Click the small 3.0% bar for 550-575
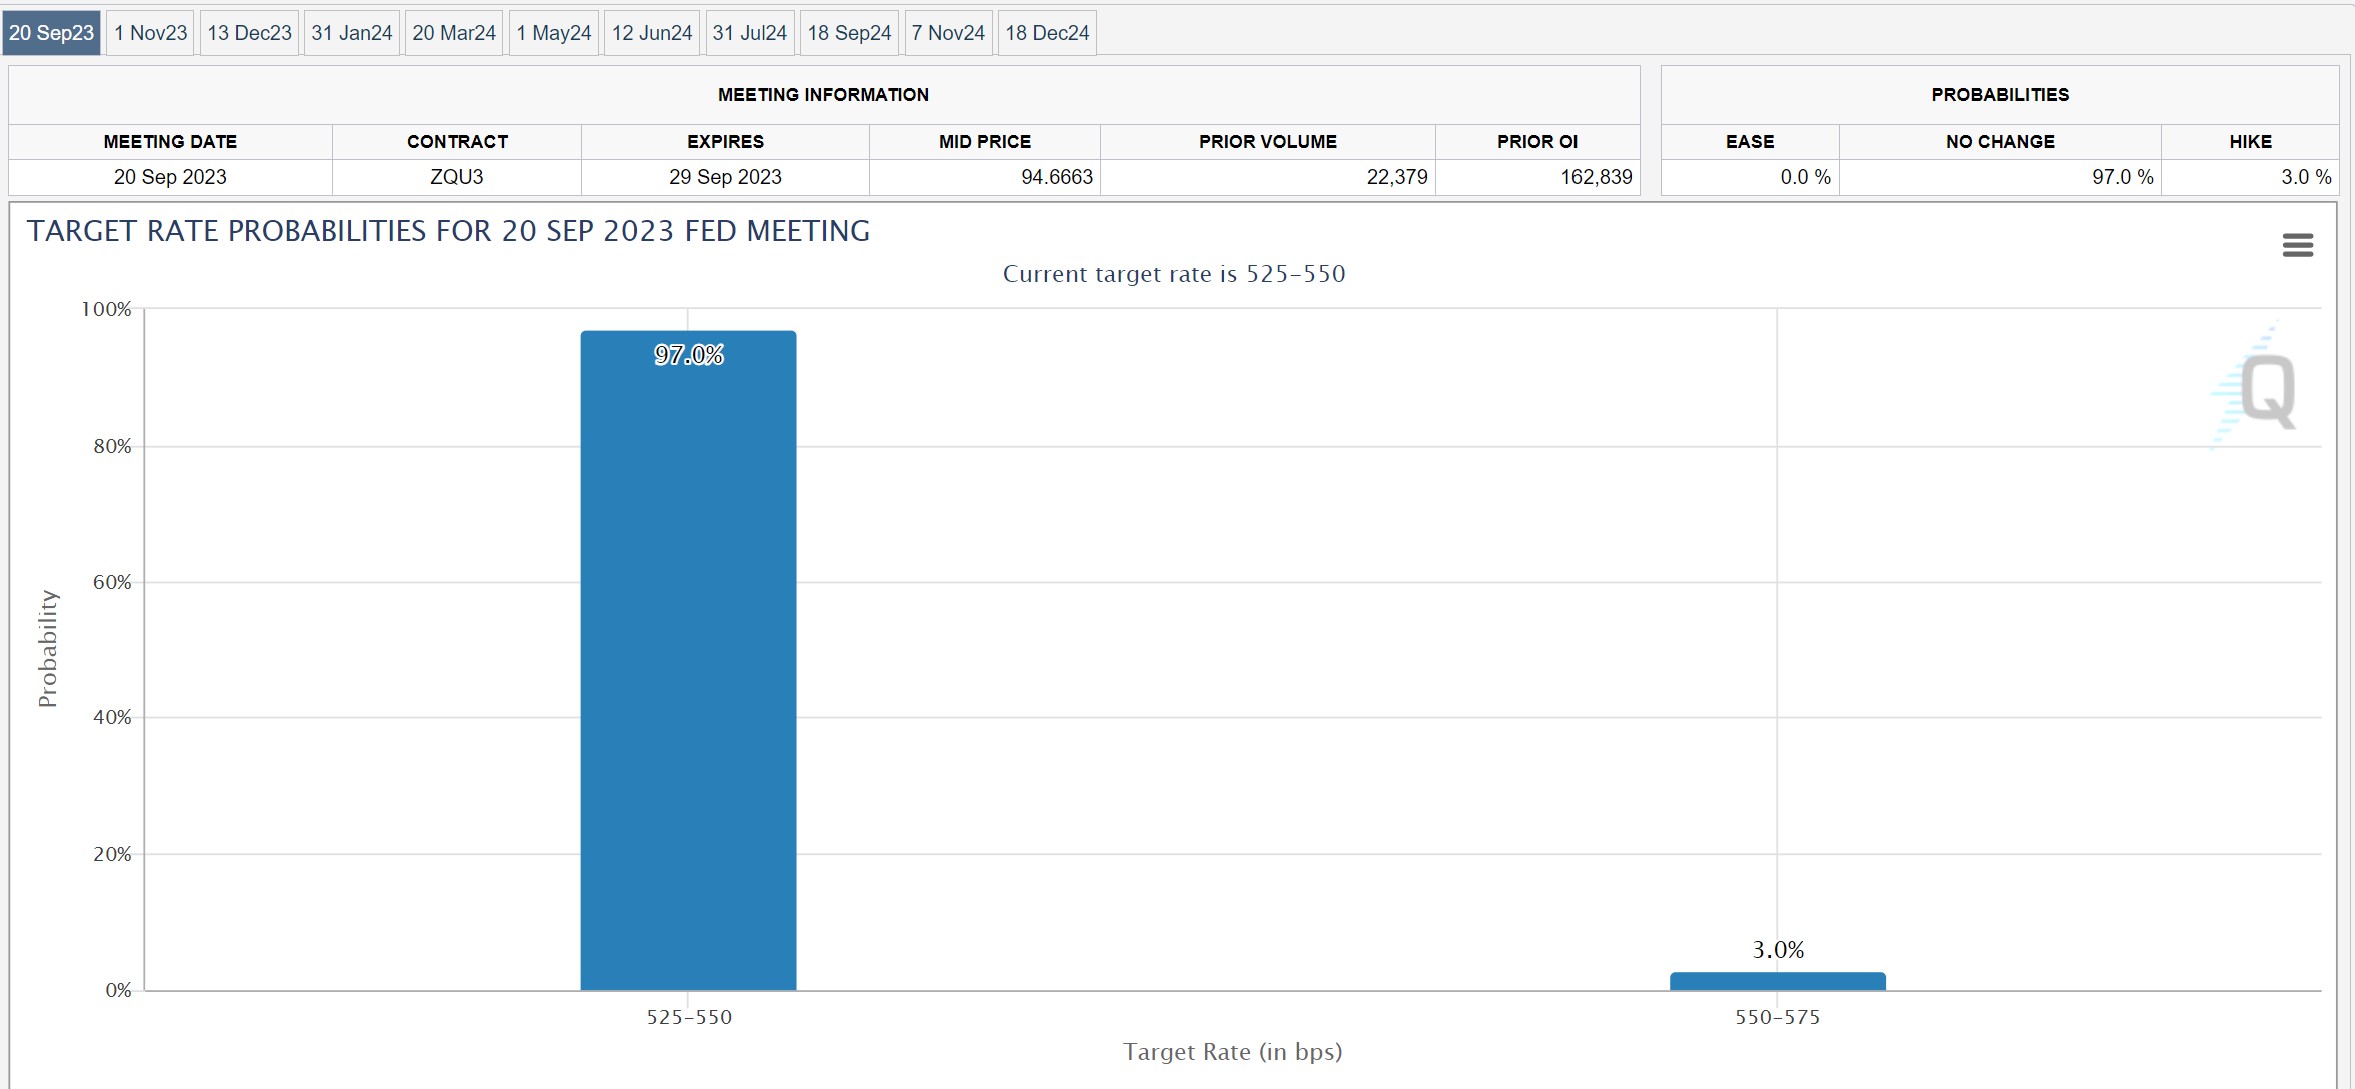Image resolution: width=2355 pixels, height=1089 pixels. (x=1777, y=981)
